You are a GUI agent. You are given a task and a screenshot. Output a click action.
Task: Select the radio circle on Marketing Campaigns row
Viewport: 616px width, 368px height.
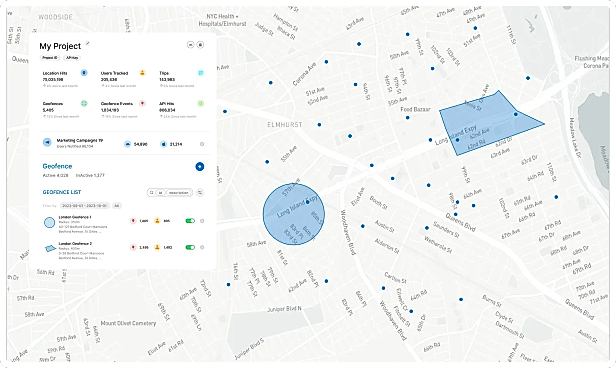point(202,144)
